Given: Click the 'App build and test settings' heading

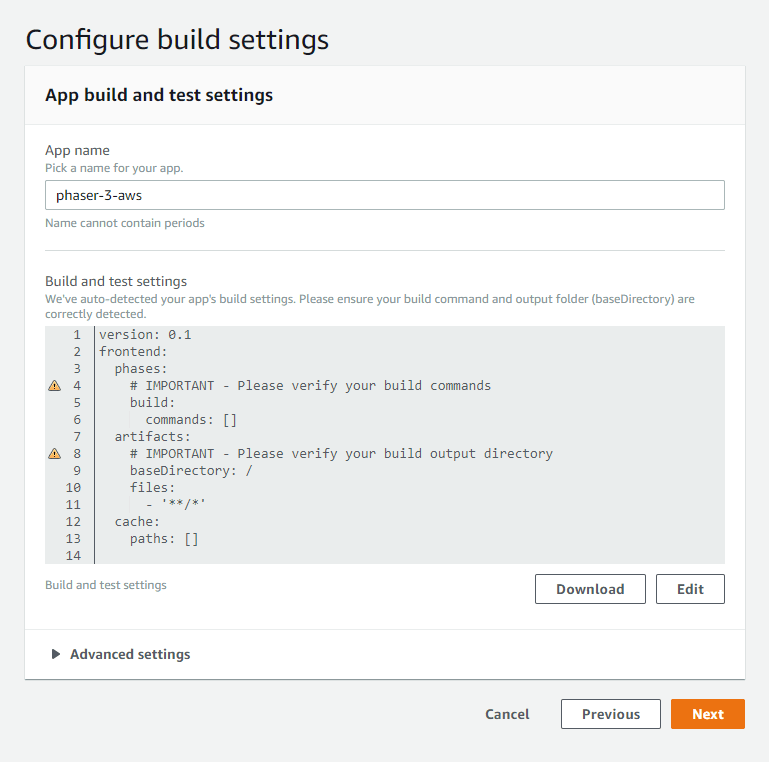Looking at the screenshot, I should 159,95.
